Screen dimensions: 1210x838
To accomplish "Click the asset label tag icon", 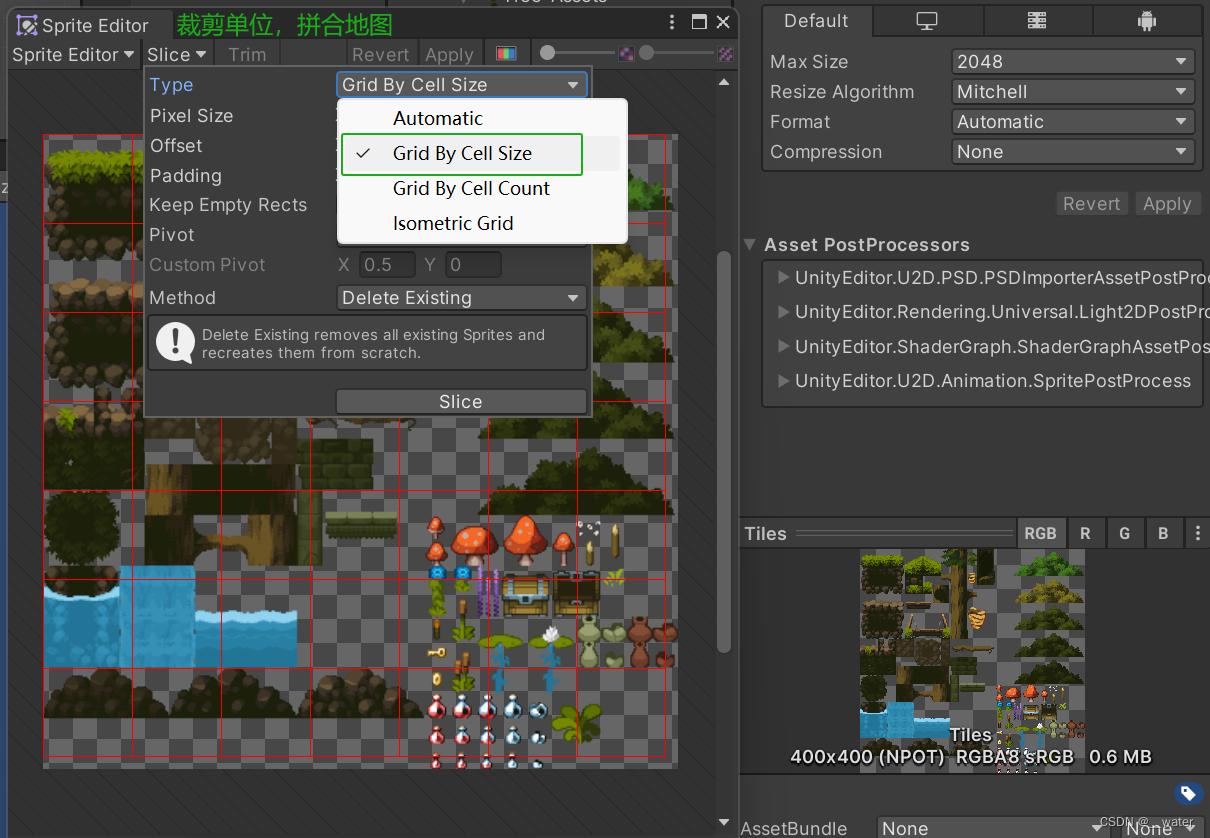I will 1187,793.
